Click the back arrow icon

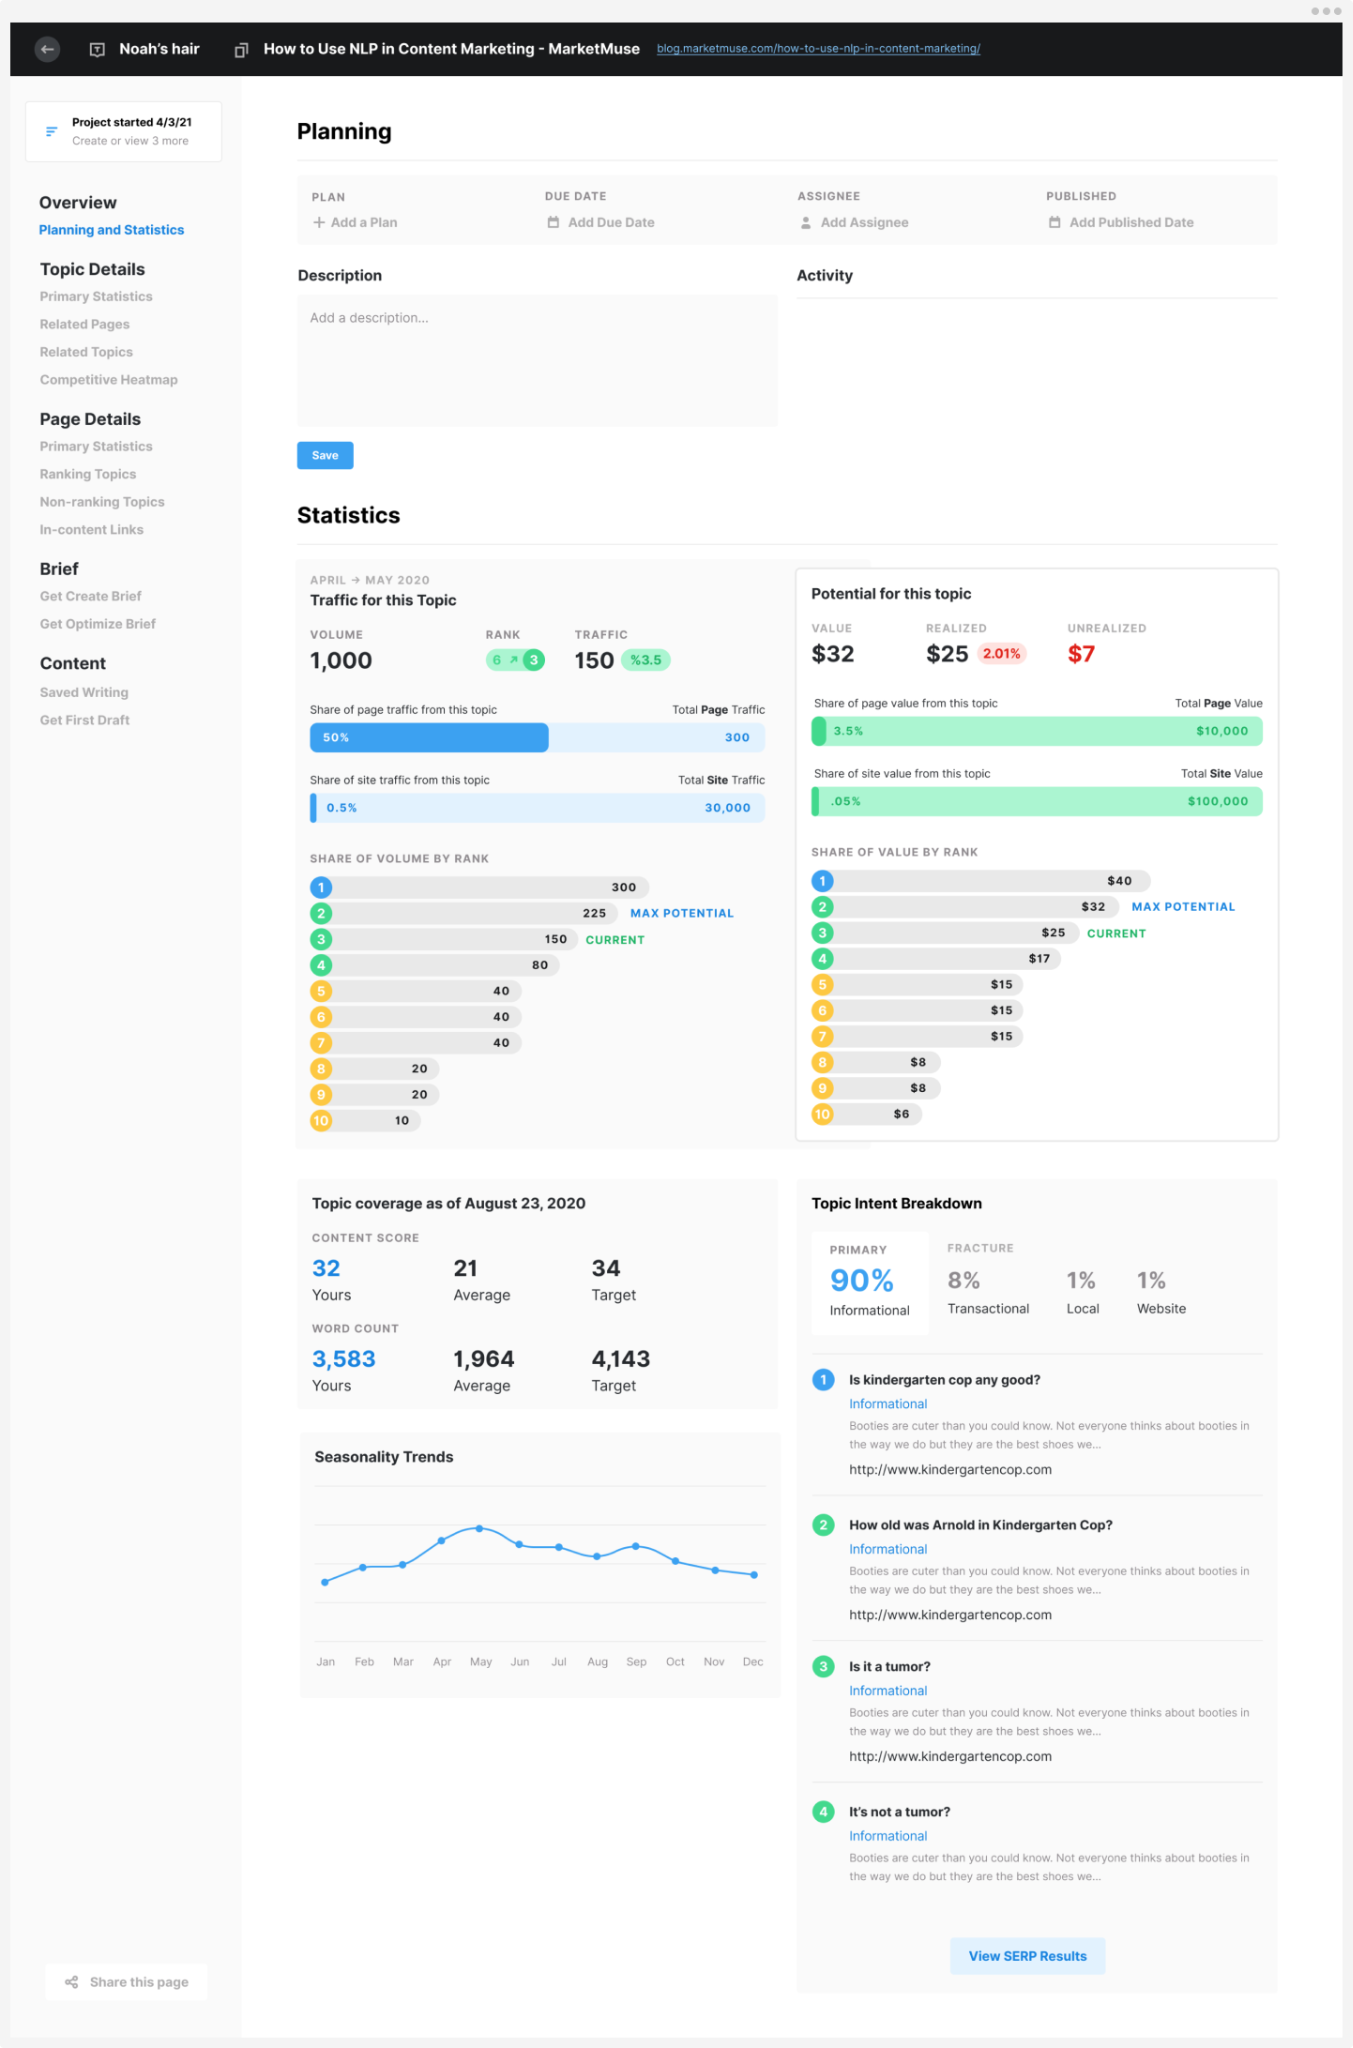[x=47, y=49]
